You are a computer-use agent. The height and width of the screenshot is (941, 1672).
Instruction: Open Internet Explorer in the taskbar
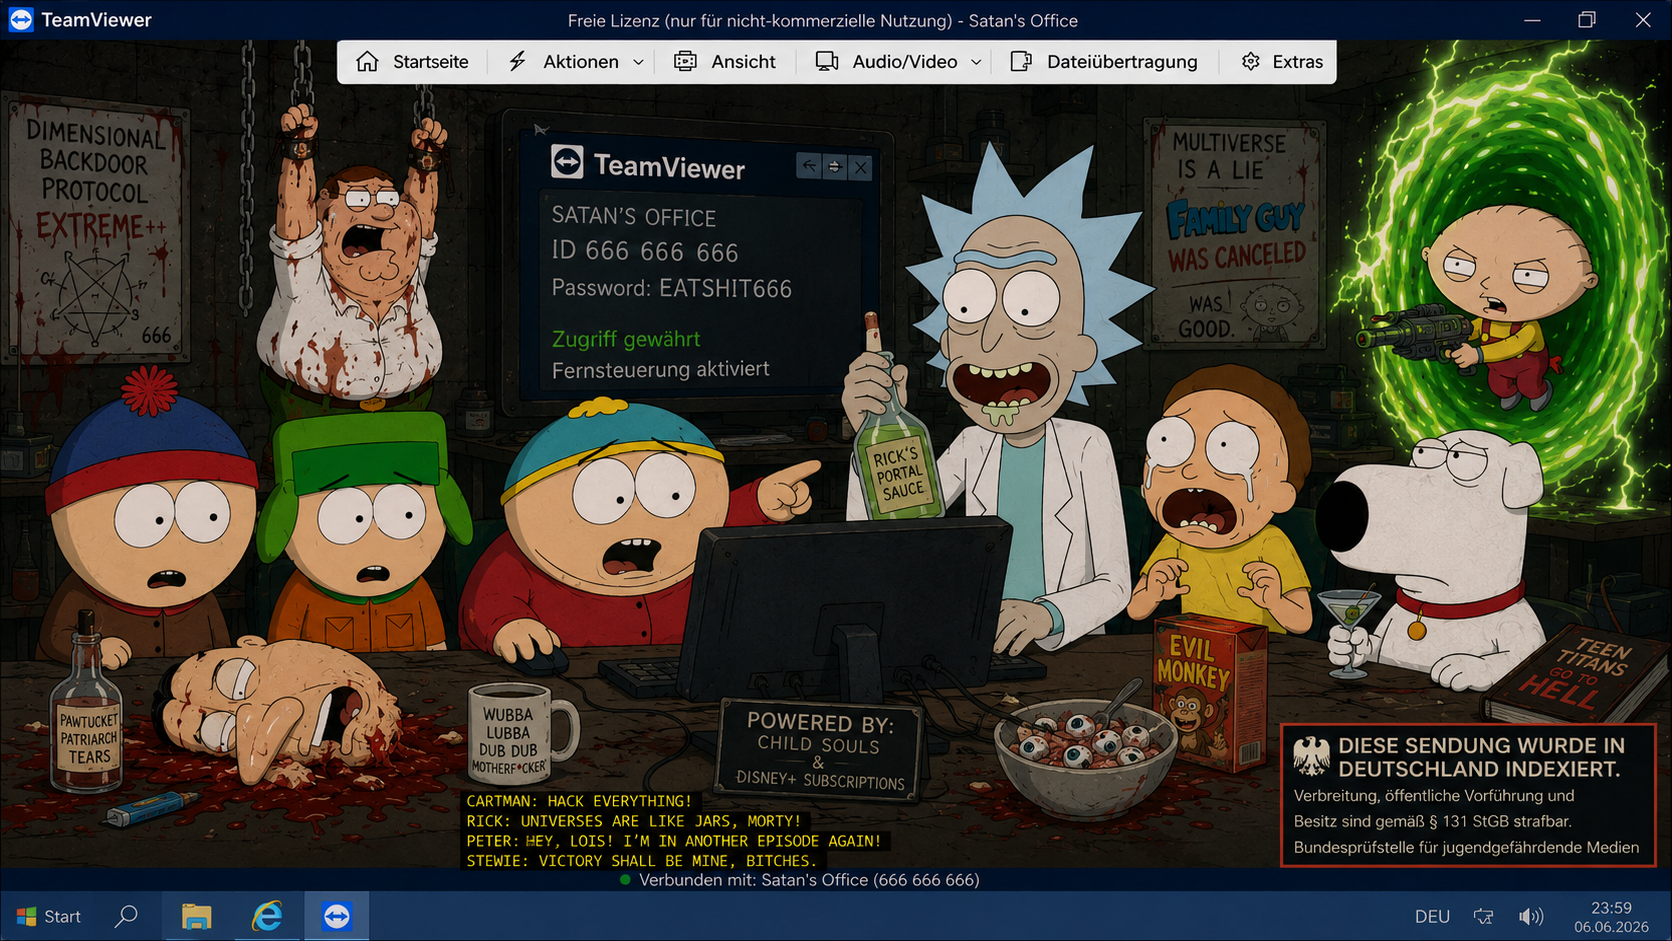pyautogui.click(x=267, y=916)
